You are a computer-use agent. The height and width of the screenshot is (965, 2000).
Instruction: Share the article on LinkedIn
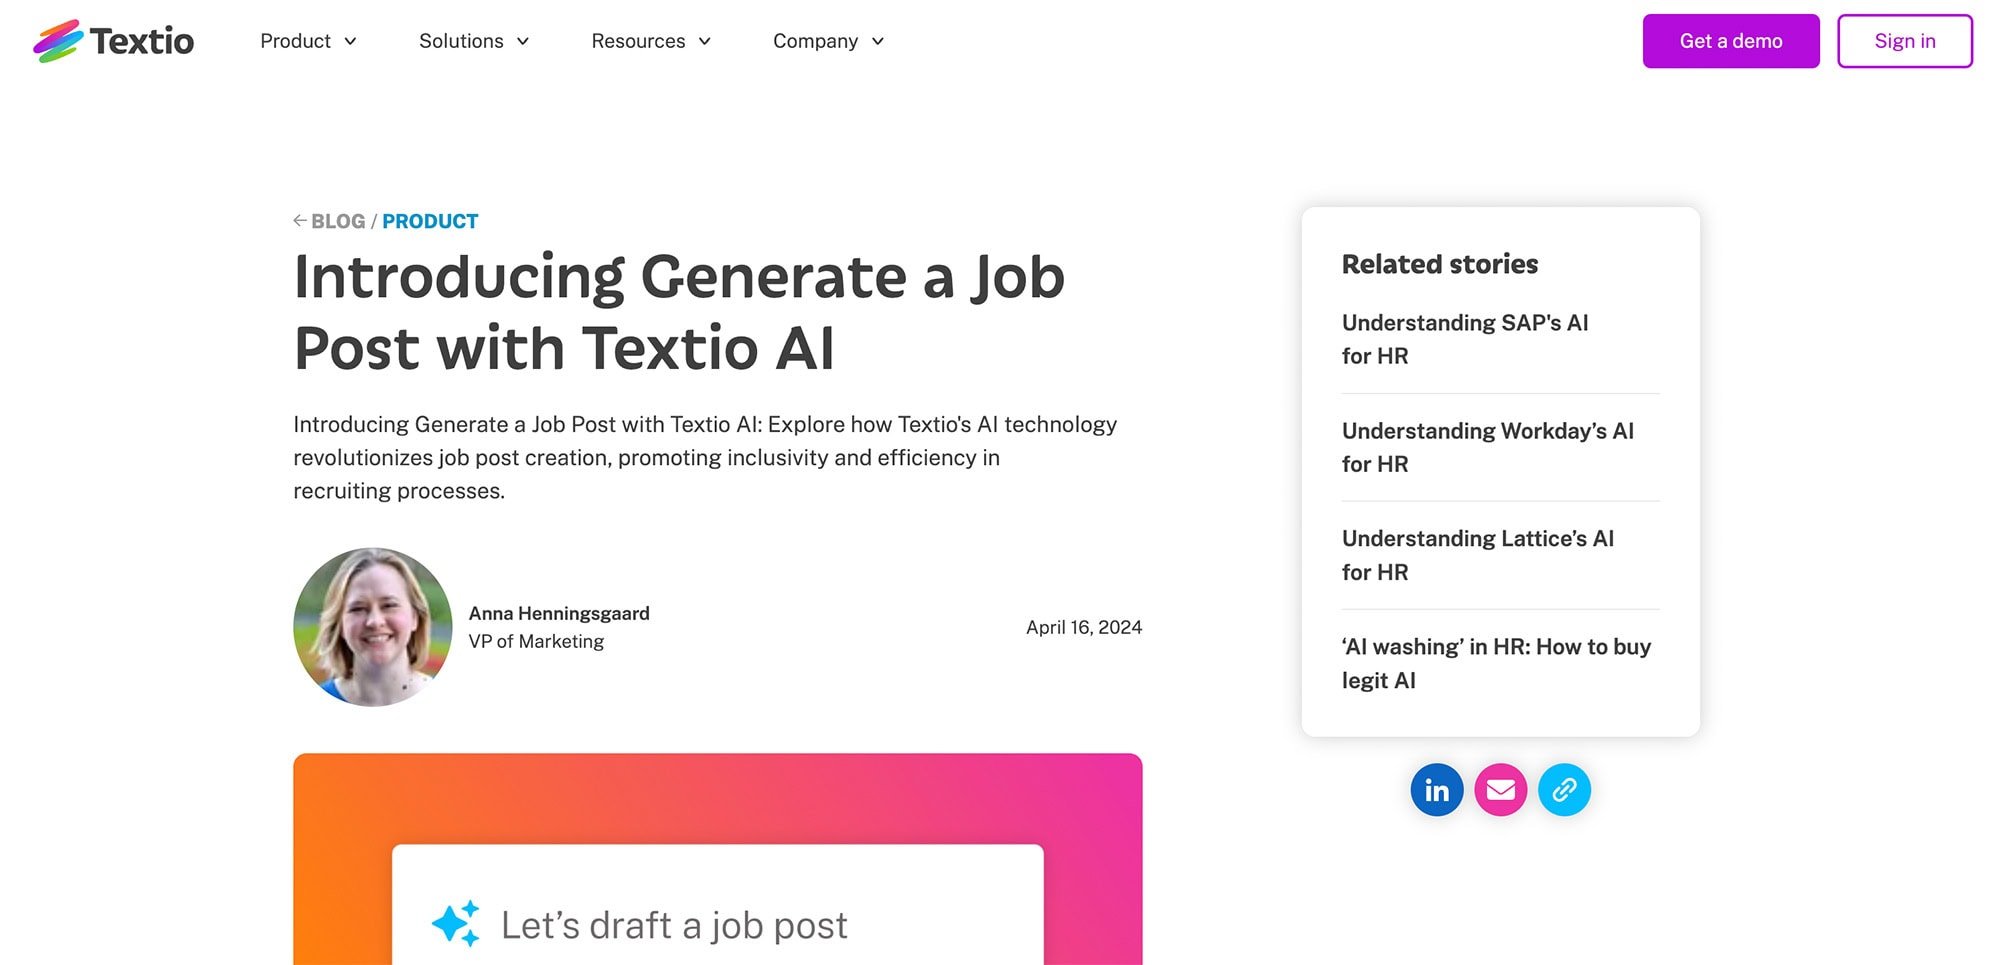point(1437,790)
